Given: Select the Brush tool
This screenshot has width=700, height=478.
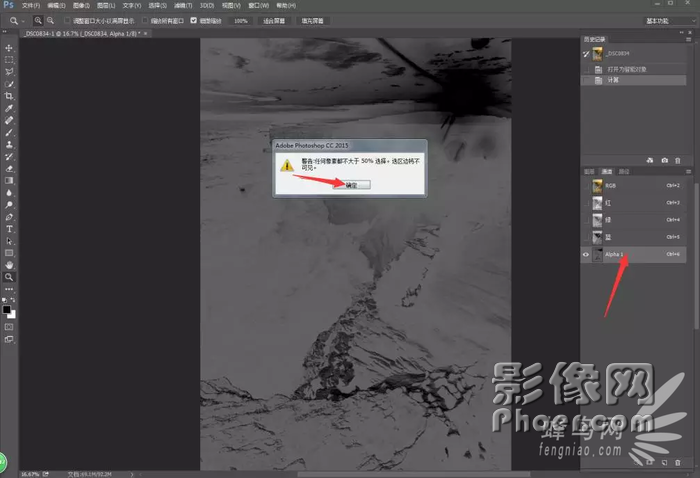Looking at the screenshot, I should pos(8,132).
